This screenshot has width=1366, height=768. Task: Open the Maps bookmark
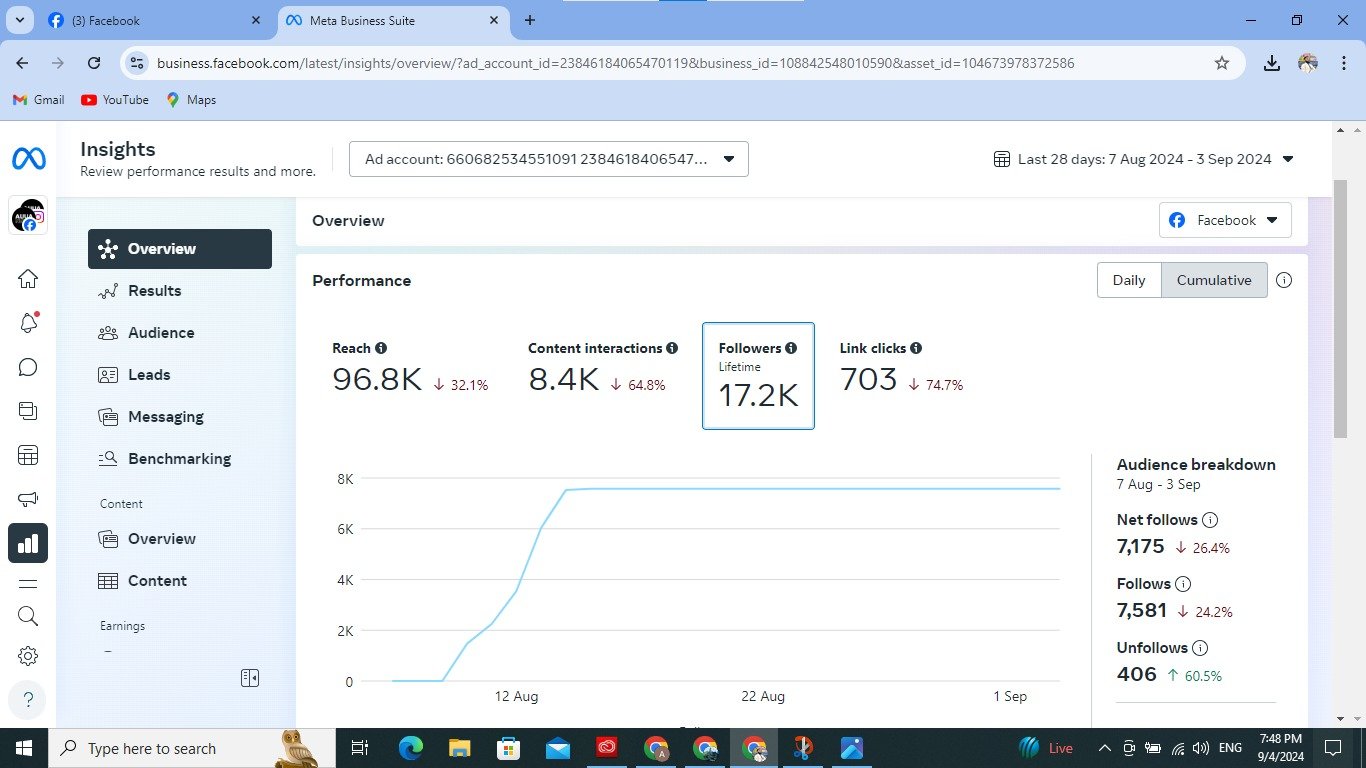(191, 100)
